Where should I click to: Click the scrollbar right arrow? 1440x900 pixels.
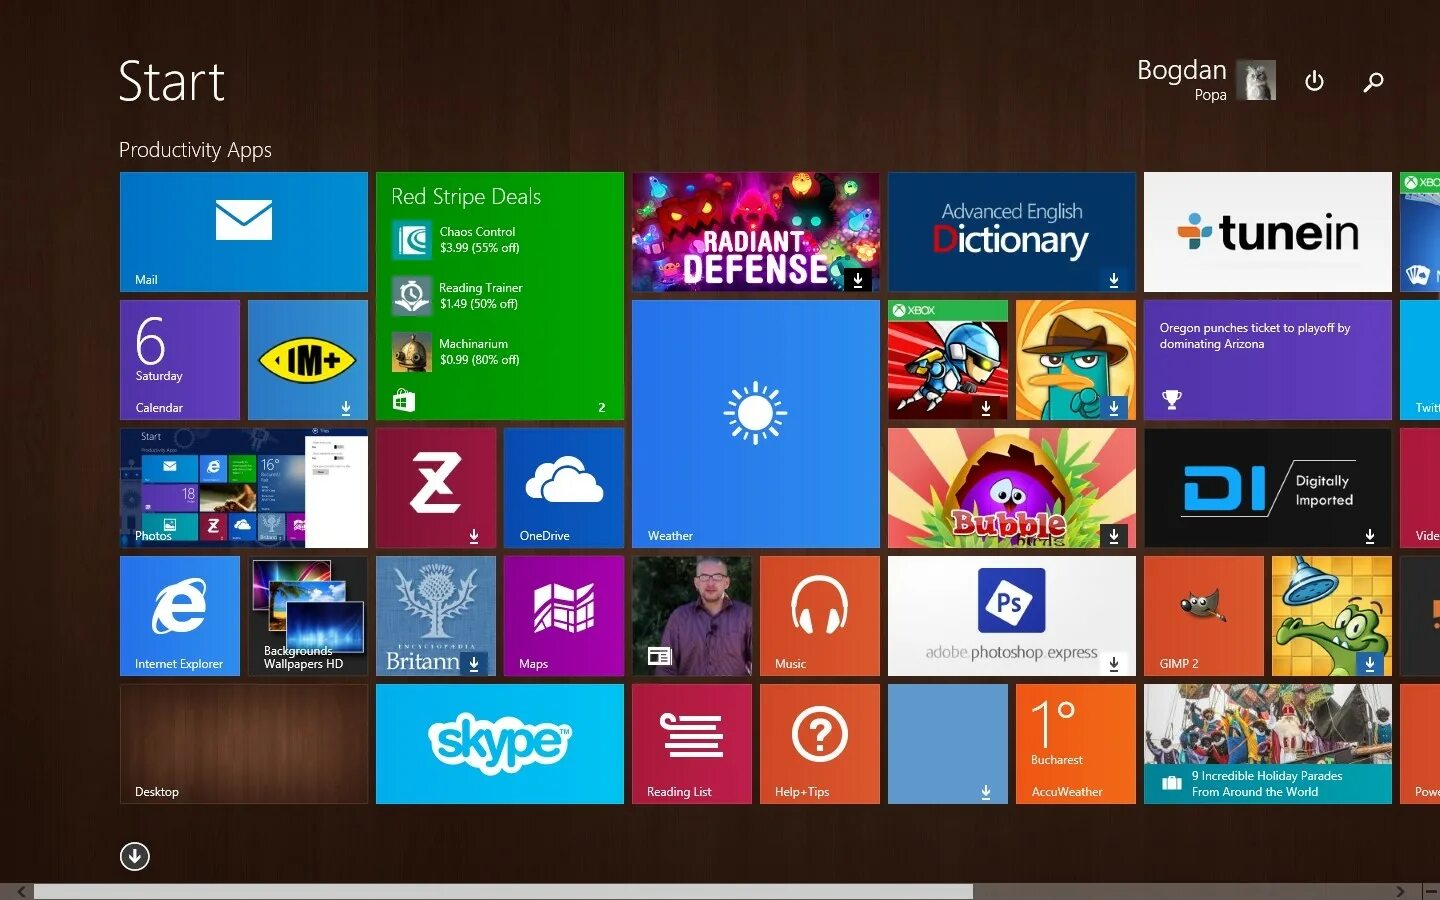pos(1400,891)
